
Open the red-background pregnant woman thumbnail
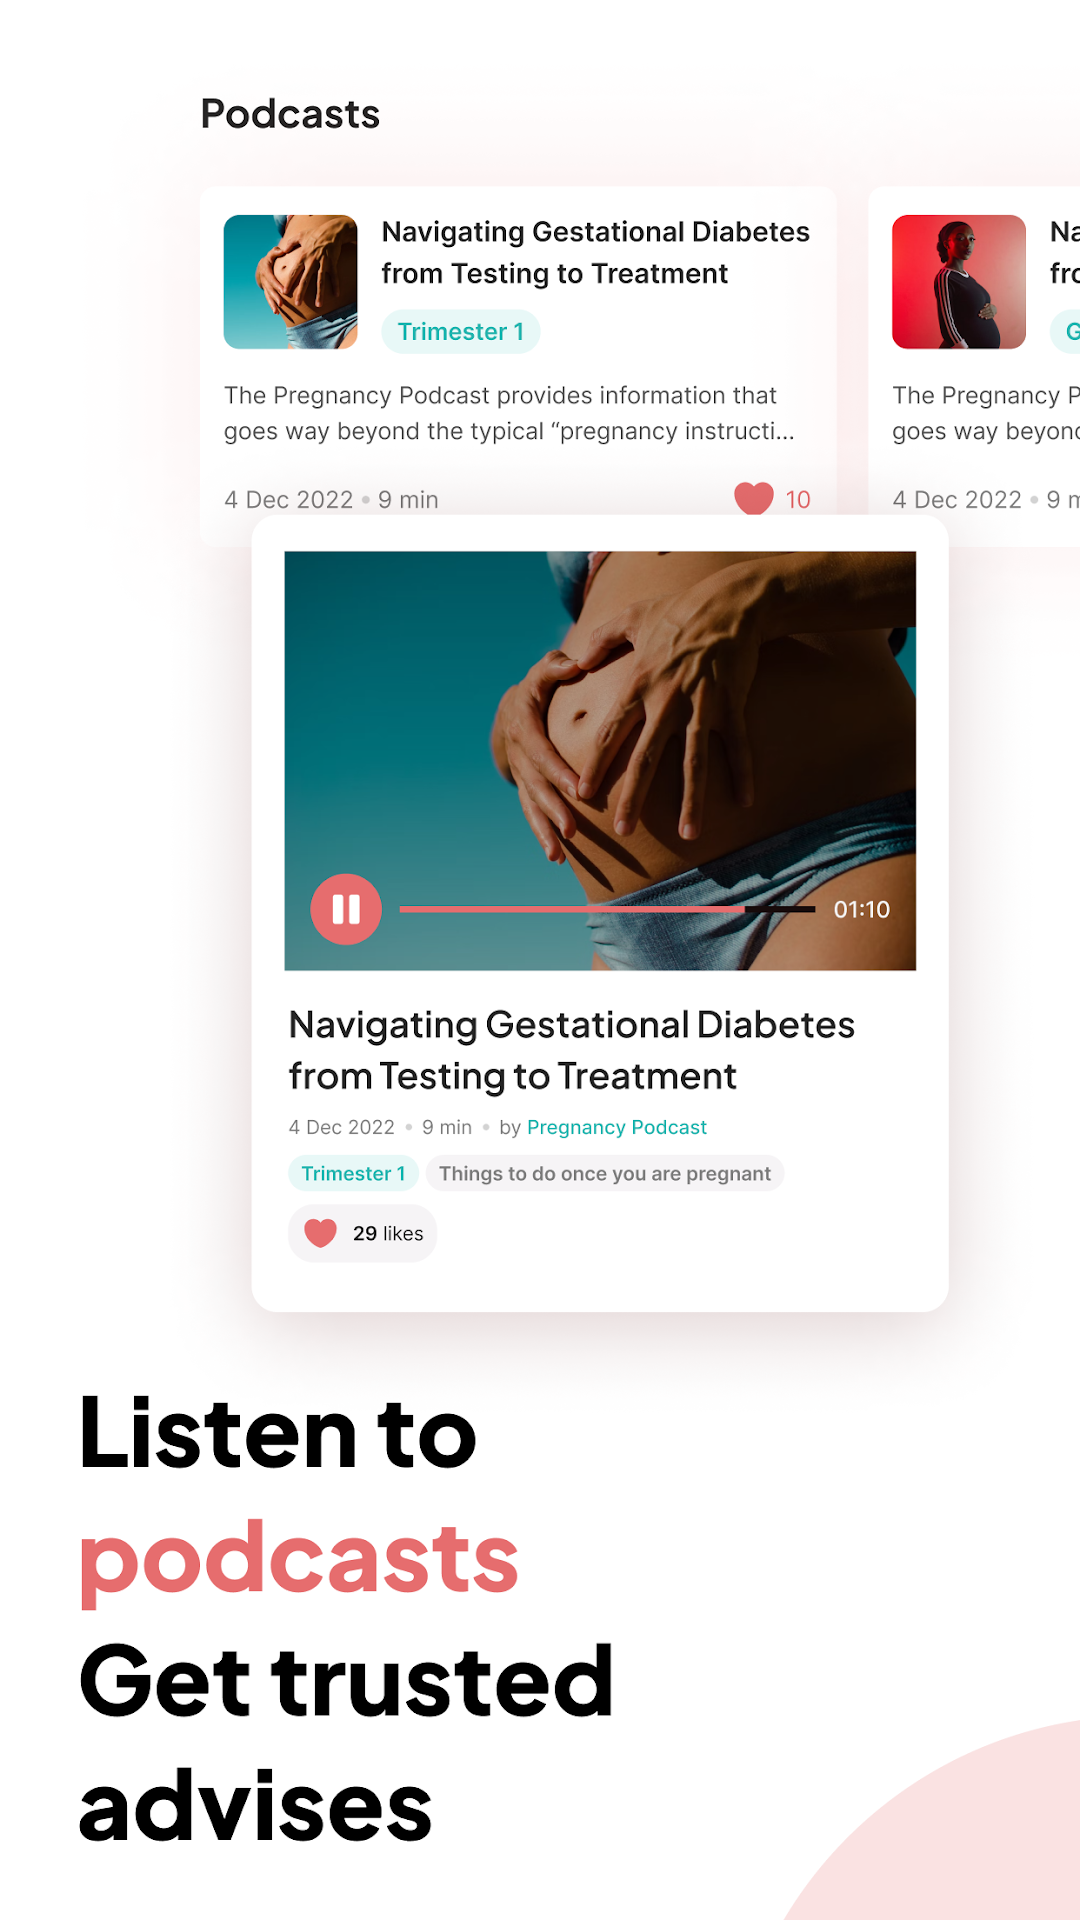click(x=959, y=282)
